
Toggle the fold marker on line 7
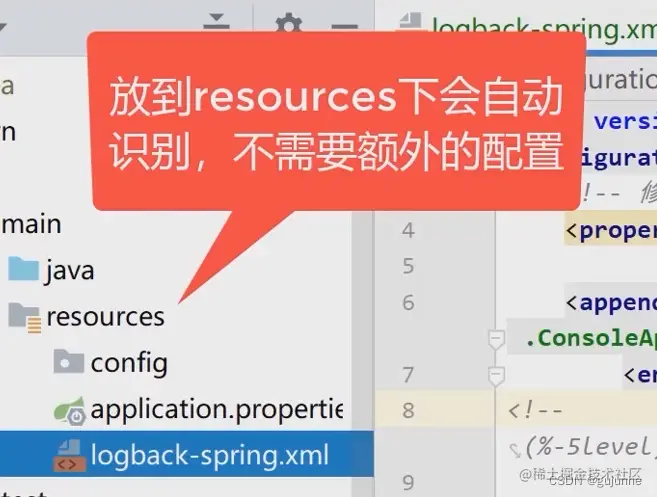tap(496, 375)
